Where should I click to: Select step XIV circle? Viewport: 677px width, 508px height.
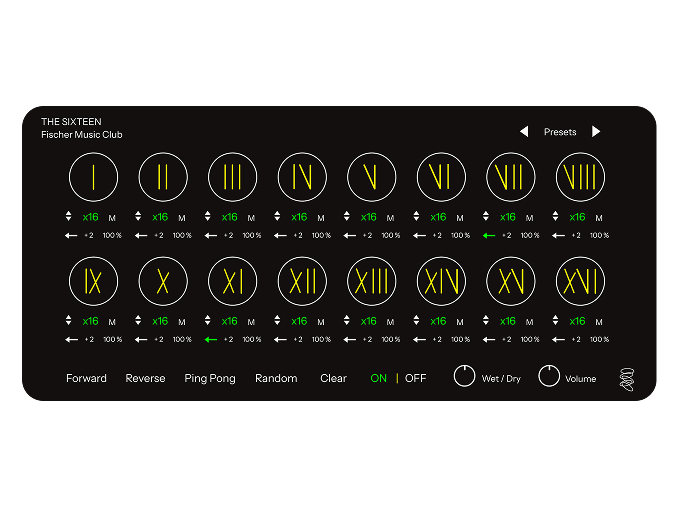click(x=441, y=281)
